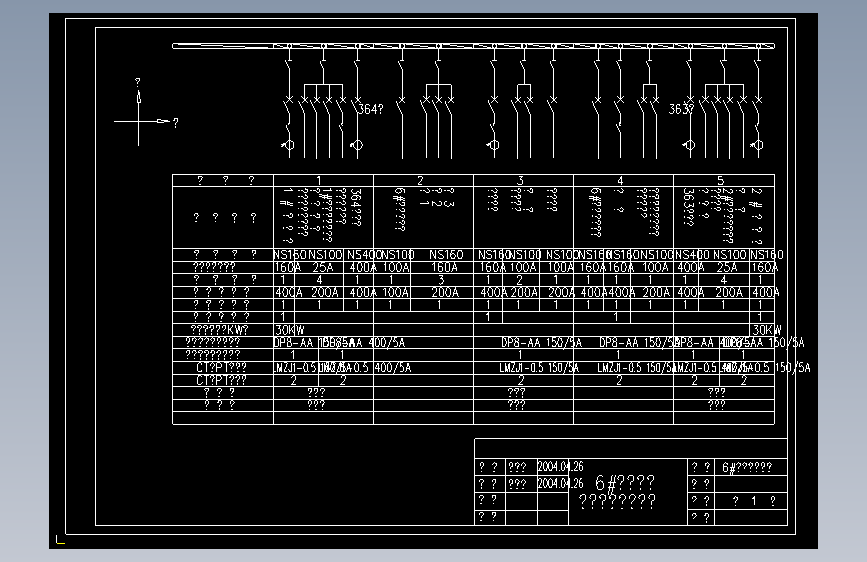The width and height of the screenshot is (867, 562).
Task: Select the column header numbered 5
Action: point(720,180)
